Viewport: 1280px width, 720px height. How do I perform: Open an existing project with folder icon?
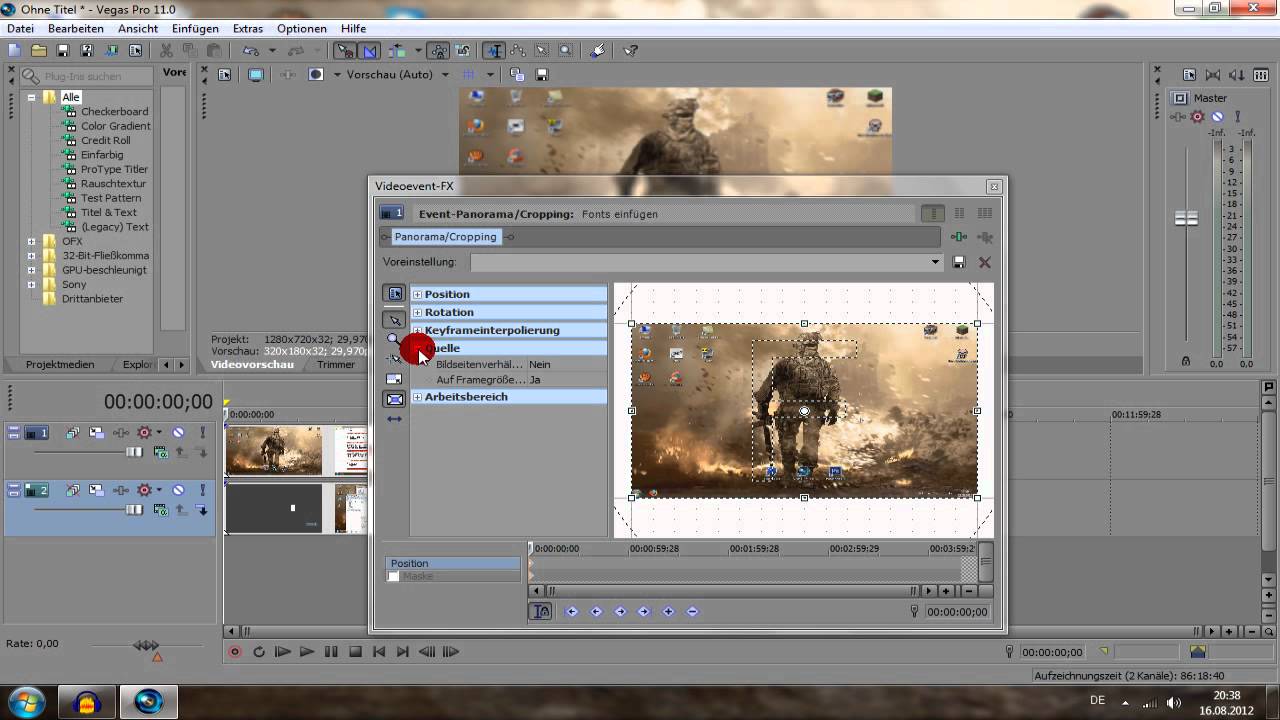pos(39,50)
